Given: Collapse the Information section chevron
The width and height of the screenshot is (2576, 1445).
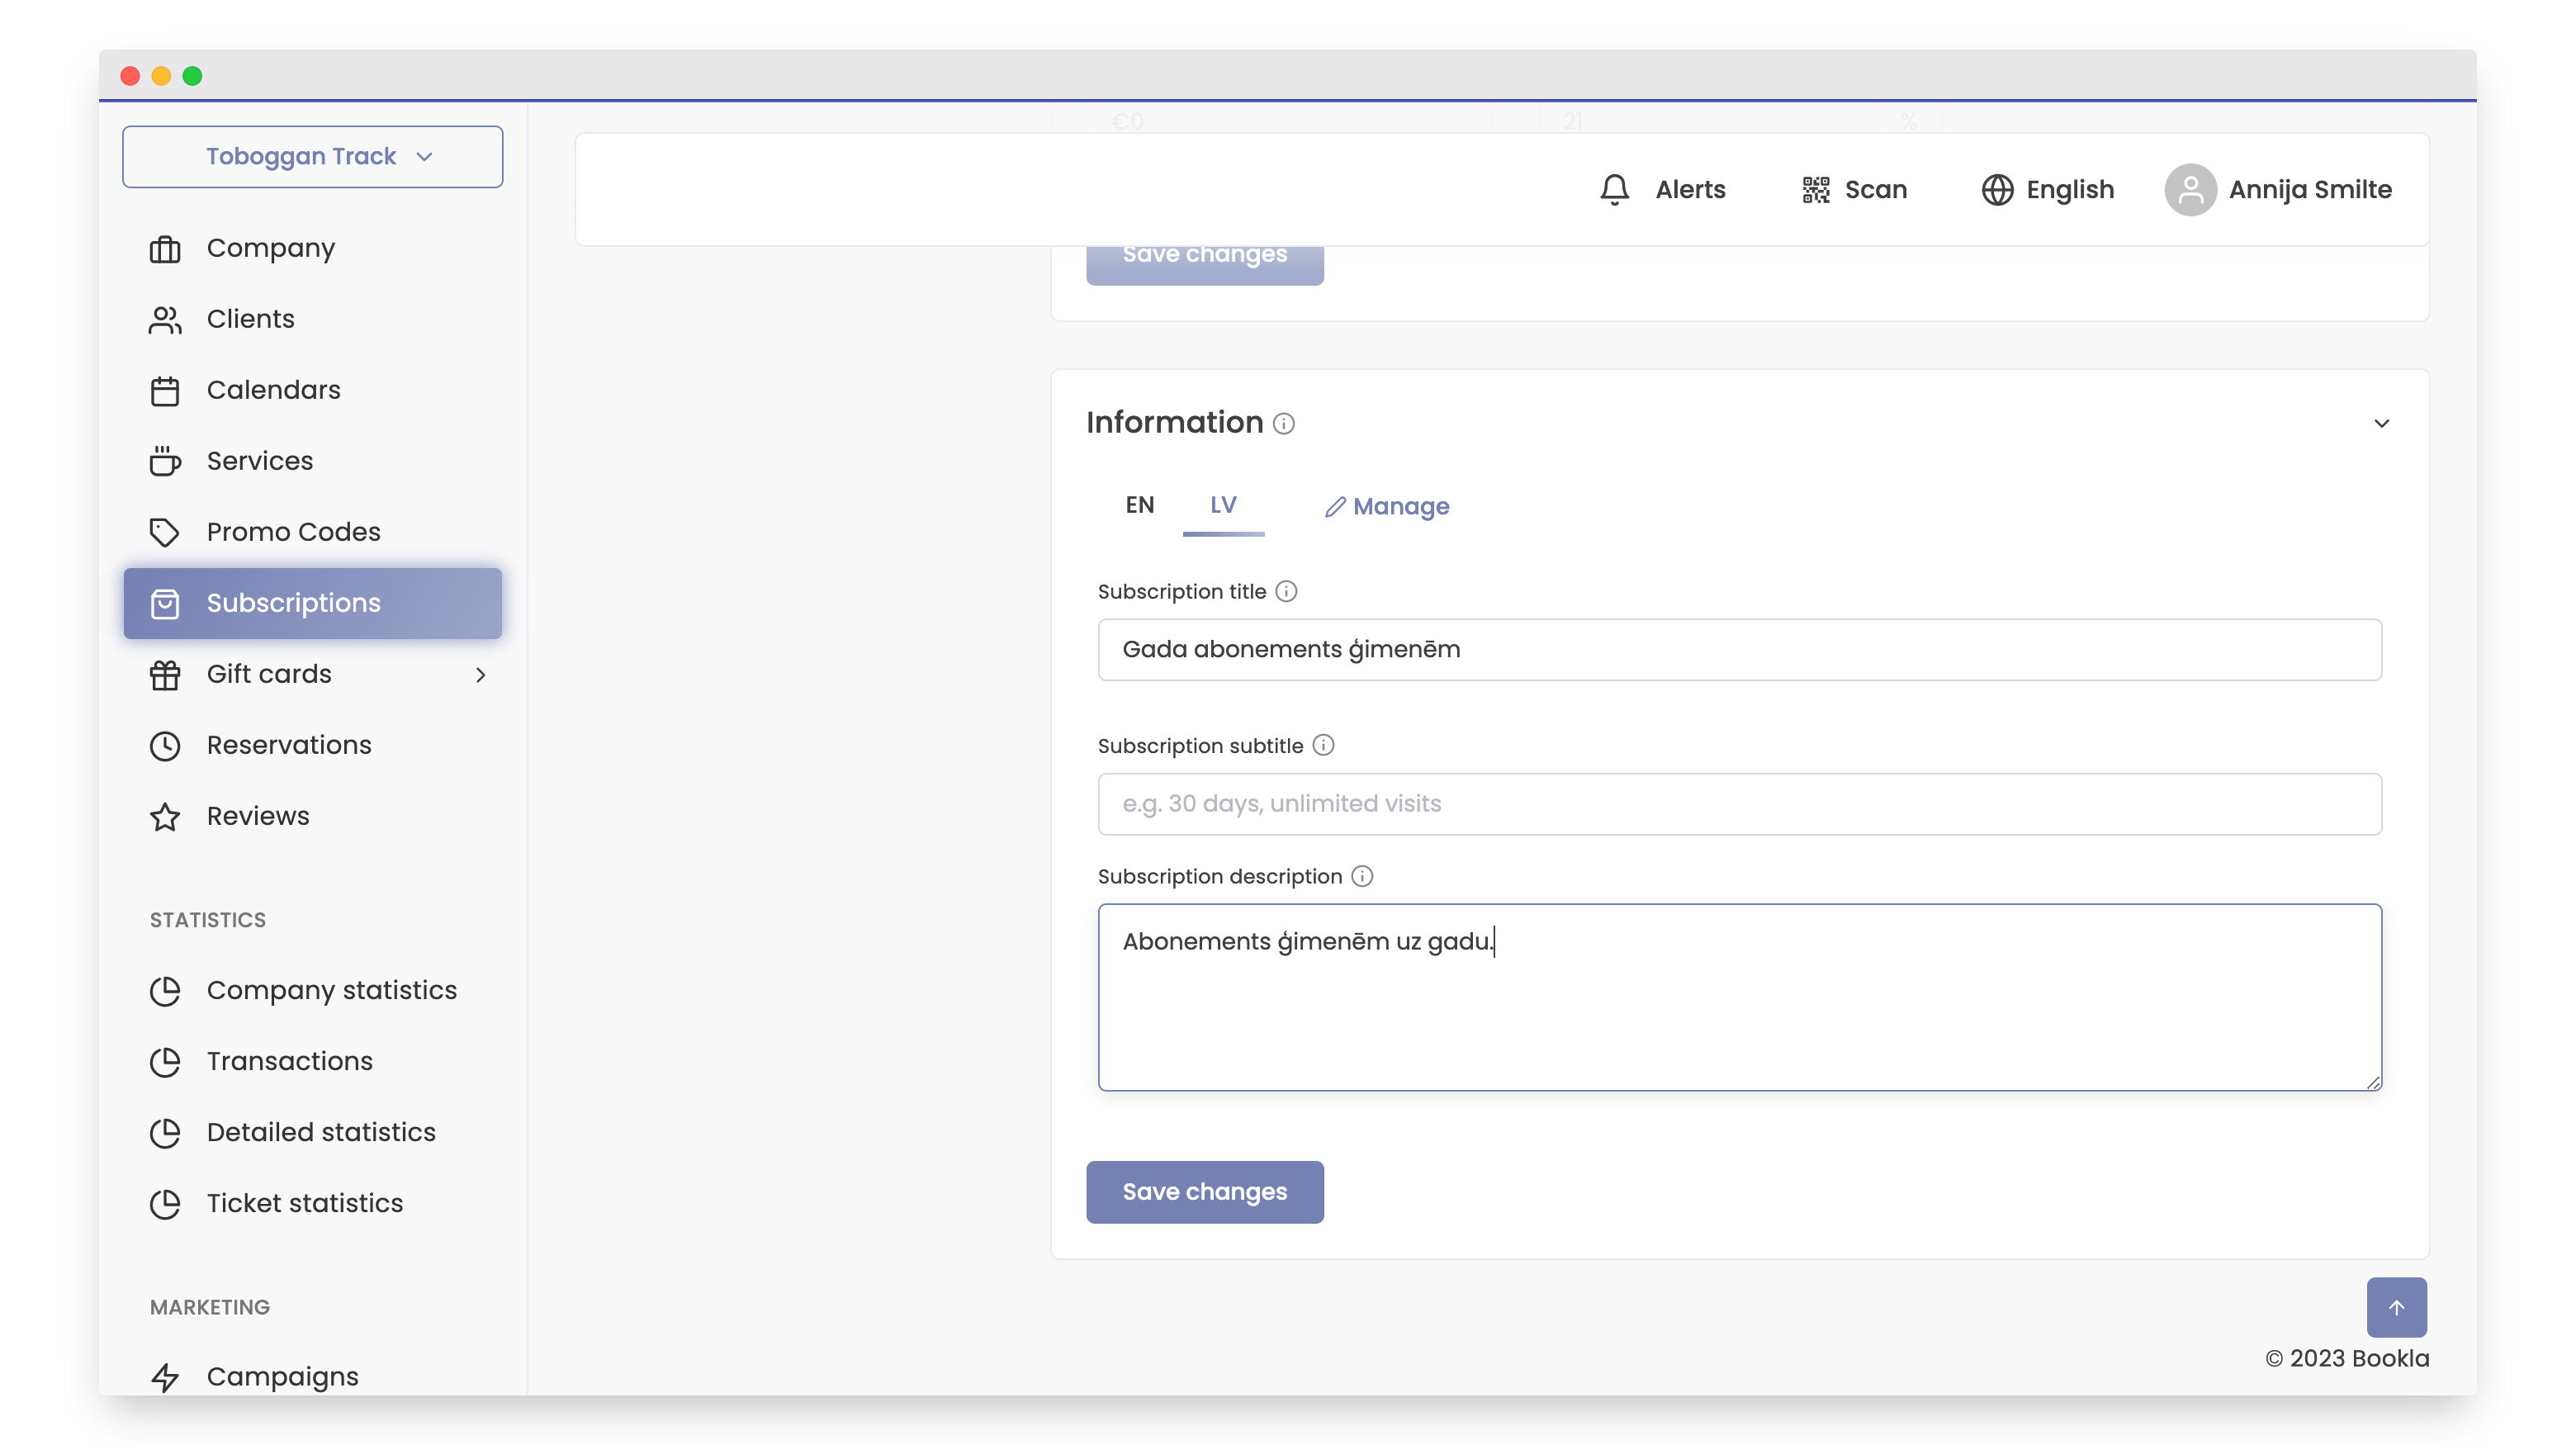Looking at the screenshot, I should coord(2381,423).
